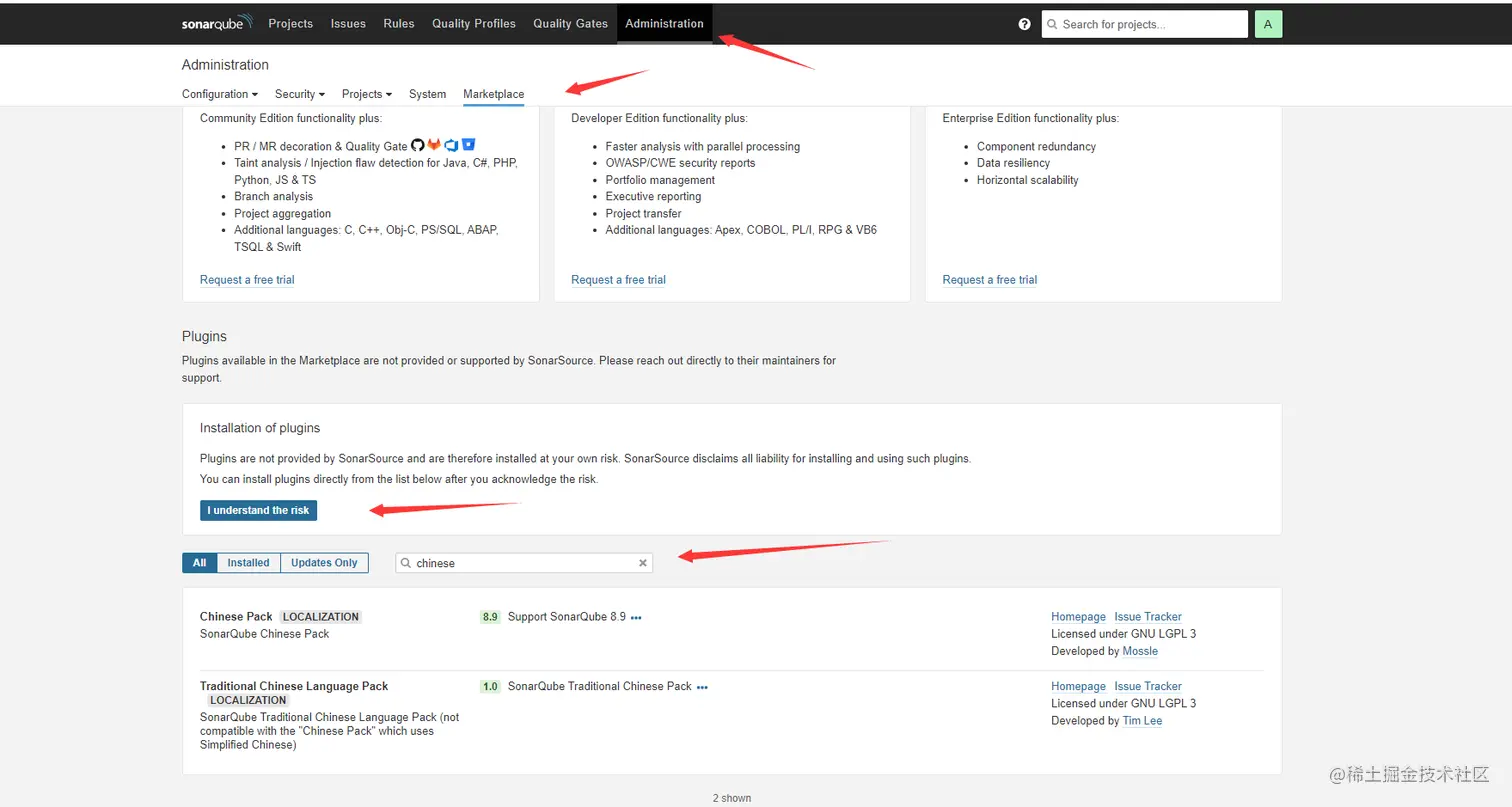Open the user avatar A menu
Screen dimensions: 1512x807
click(1268, 24)
